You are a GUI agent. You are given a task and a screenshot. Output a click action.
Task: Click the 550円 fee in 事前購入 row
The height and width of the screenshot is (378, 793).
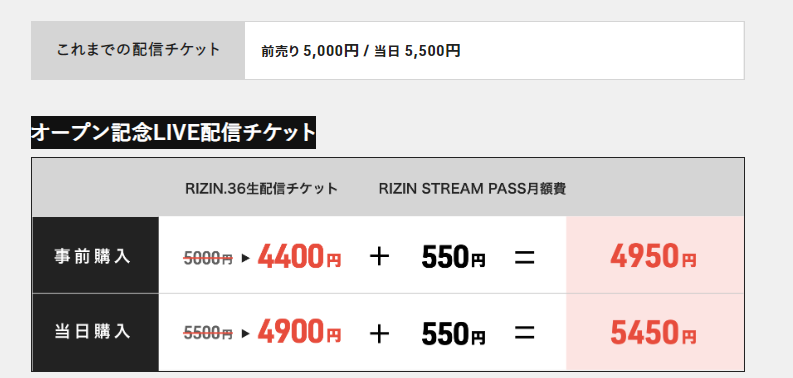pyautogui.click(x=453, y=257)
